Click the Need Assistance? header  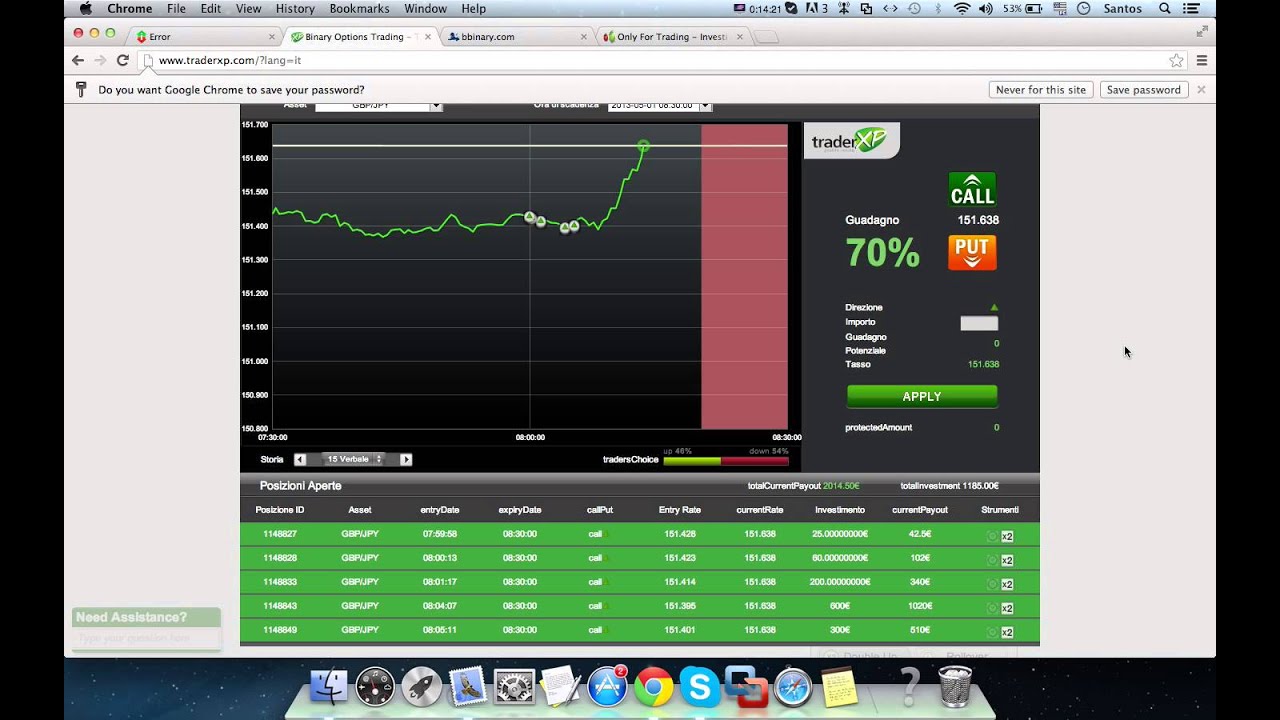(146, 617)
